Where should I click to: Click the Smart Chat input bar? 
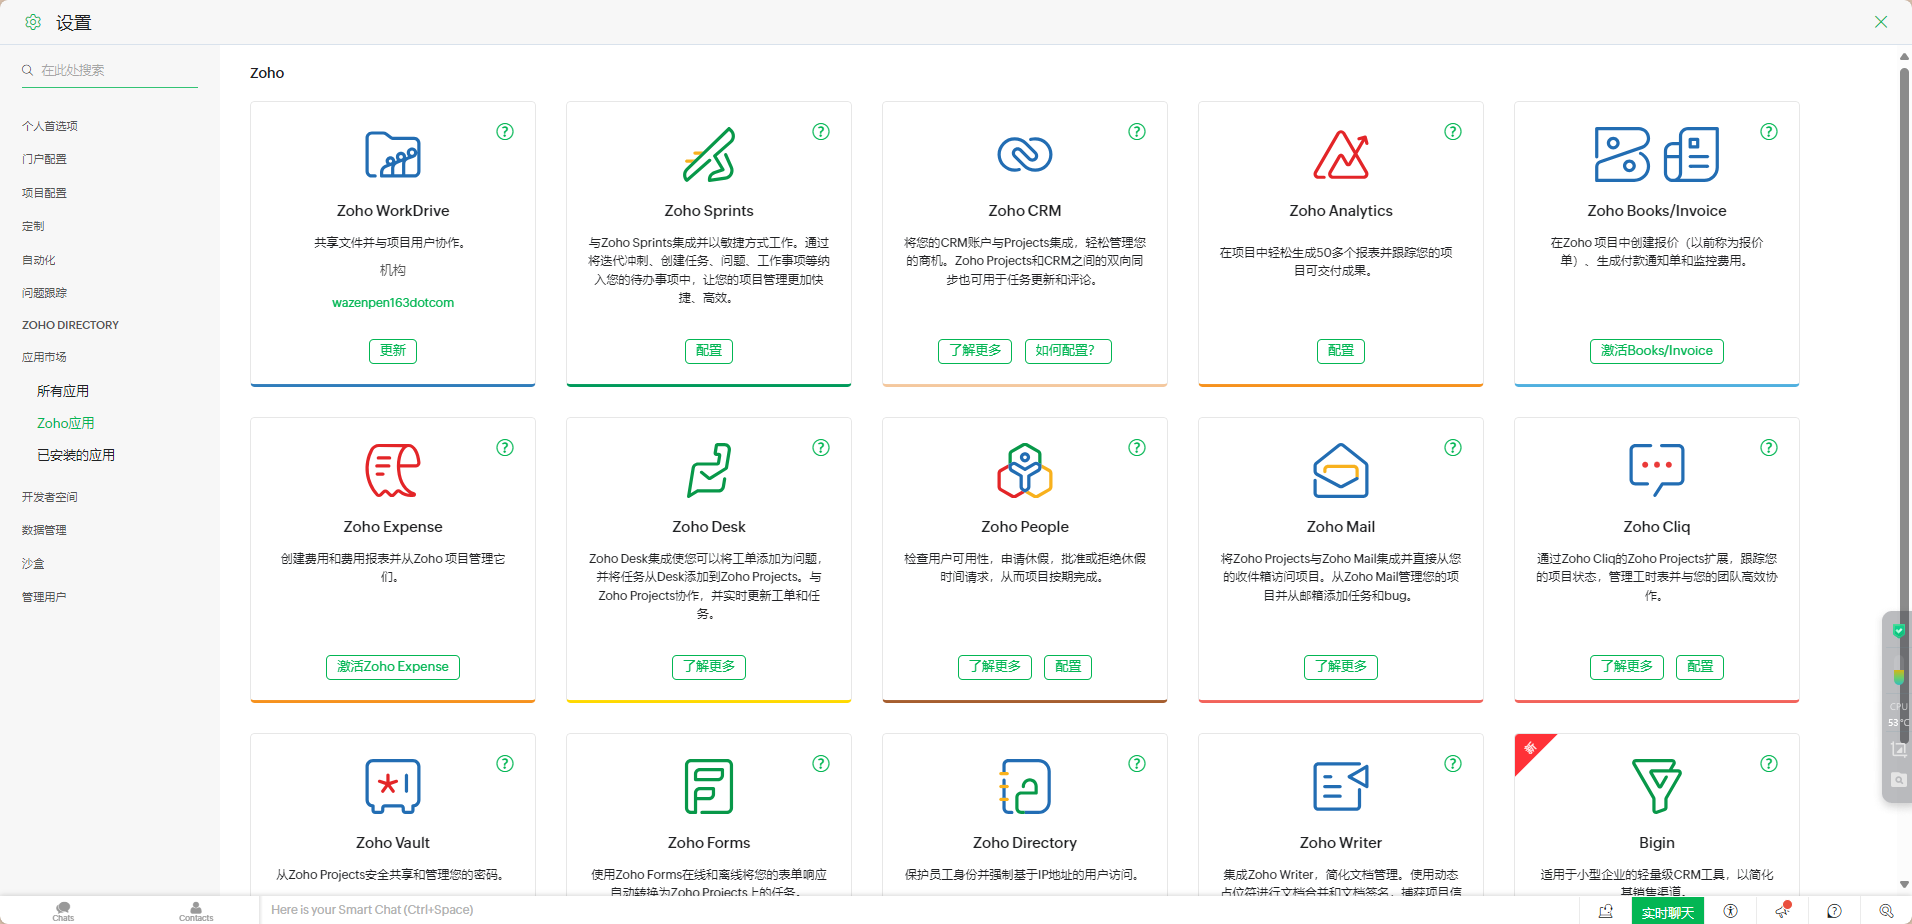920,910
